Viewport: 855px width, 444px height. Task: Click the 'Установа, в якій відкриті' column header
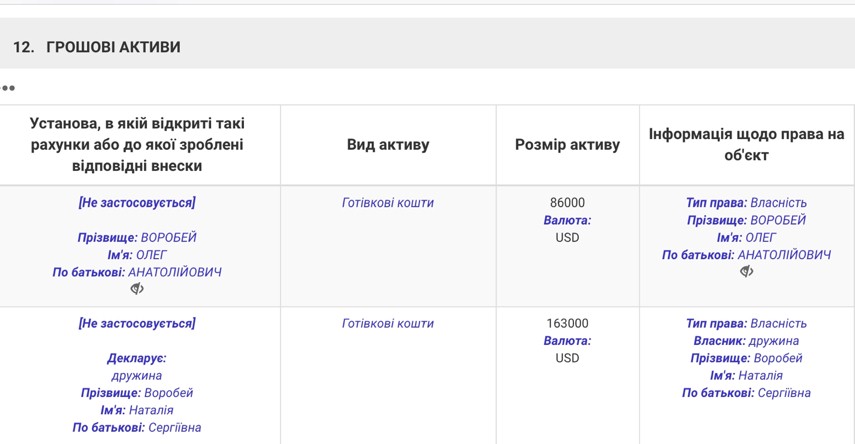(137, 145)
